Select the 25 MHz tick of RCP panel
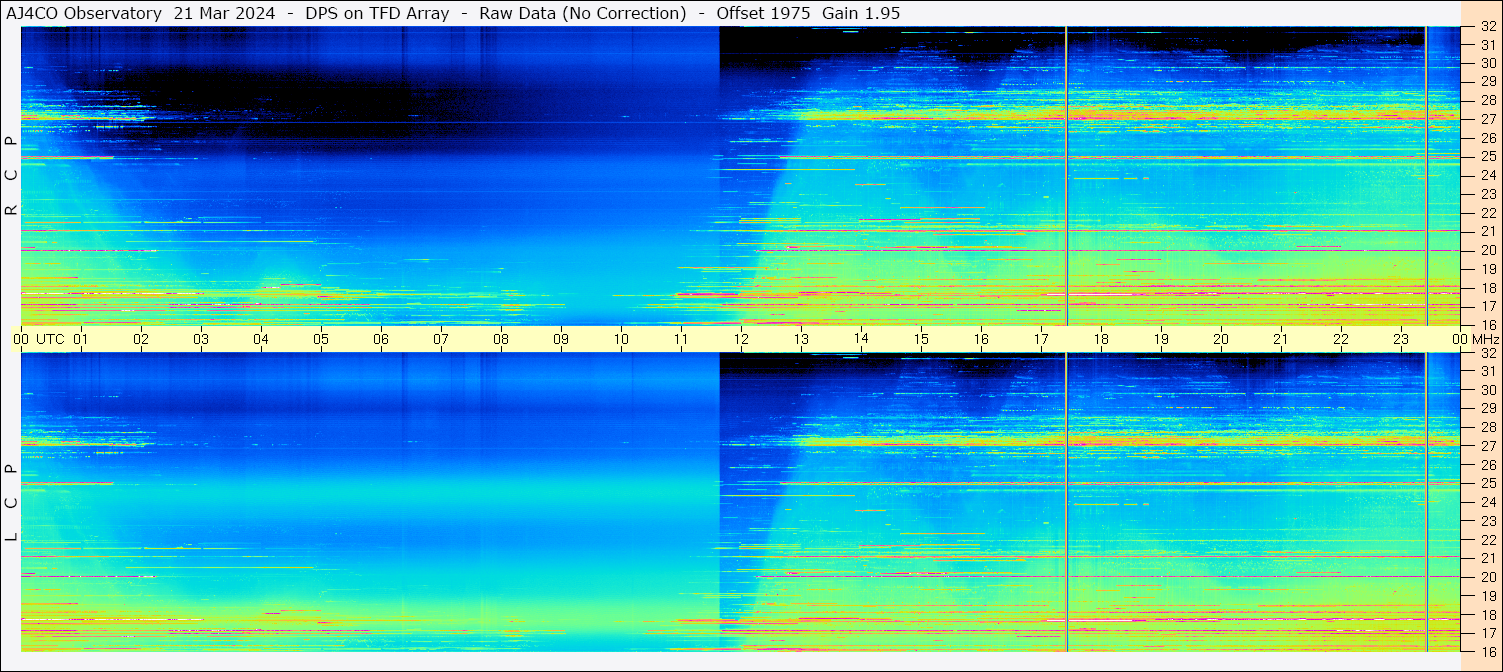The width and height of the screenshot is (1503, 672). click(1488, 157)
